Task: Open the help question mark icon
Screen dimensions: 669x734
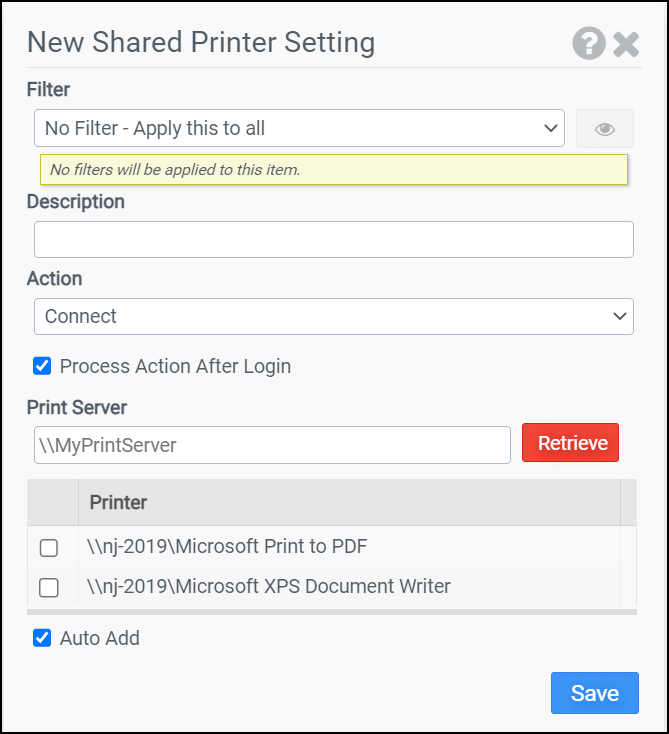Action: point(589,43)
